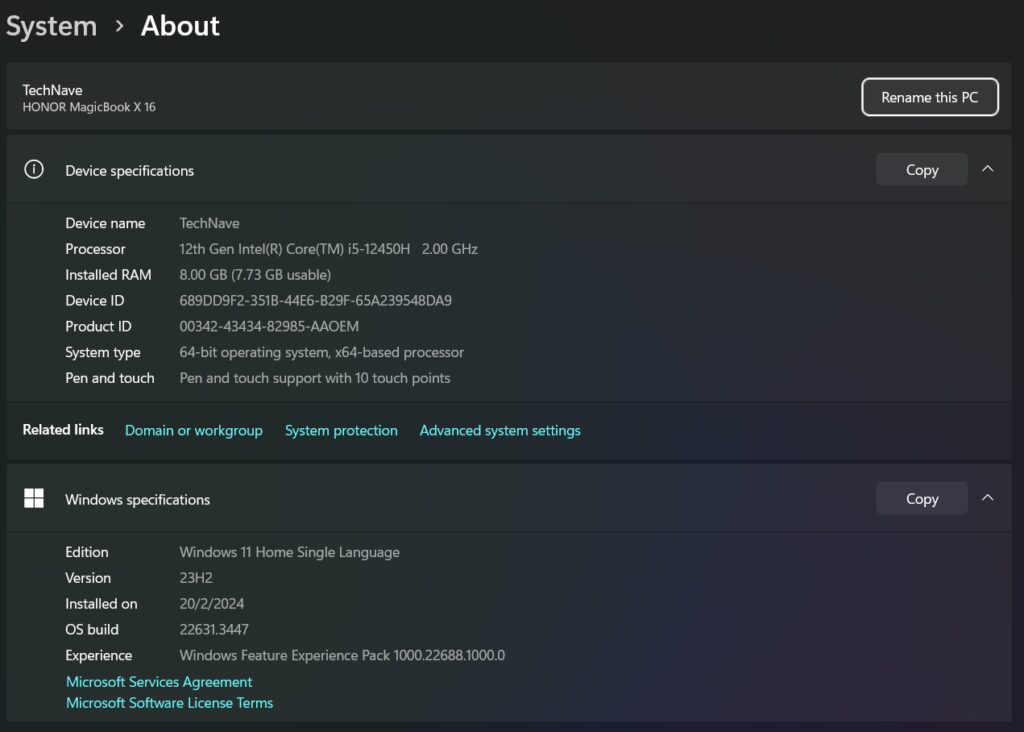
Task: Copy the Windows specifications
Action: (921, 499)
